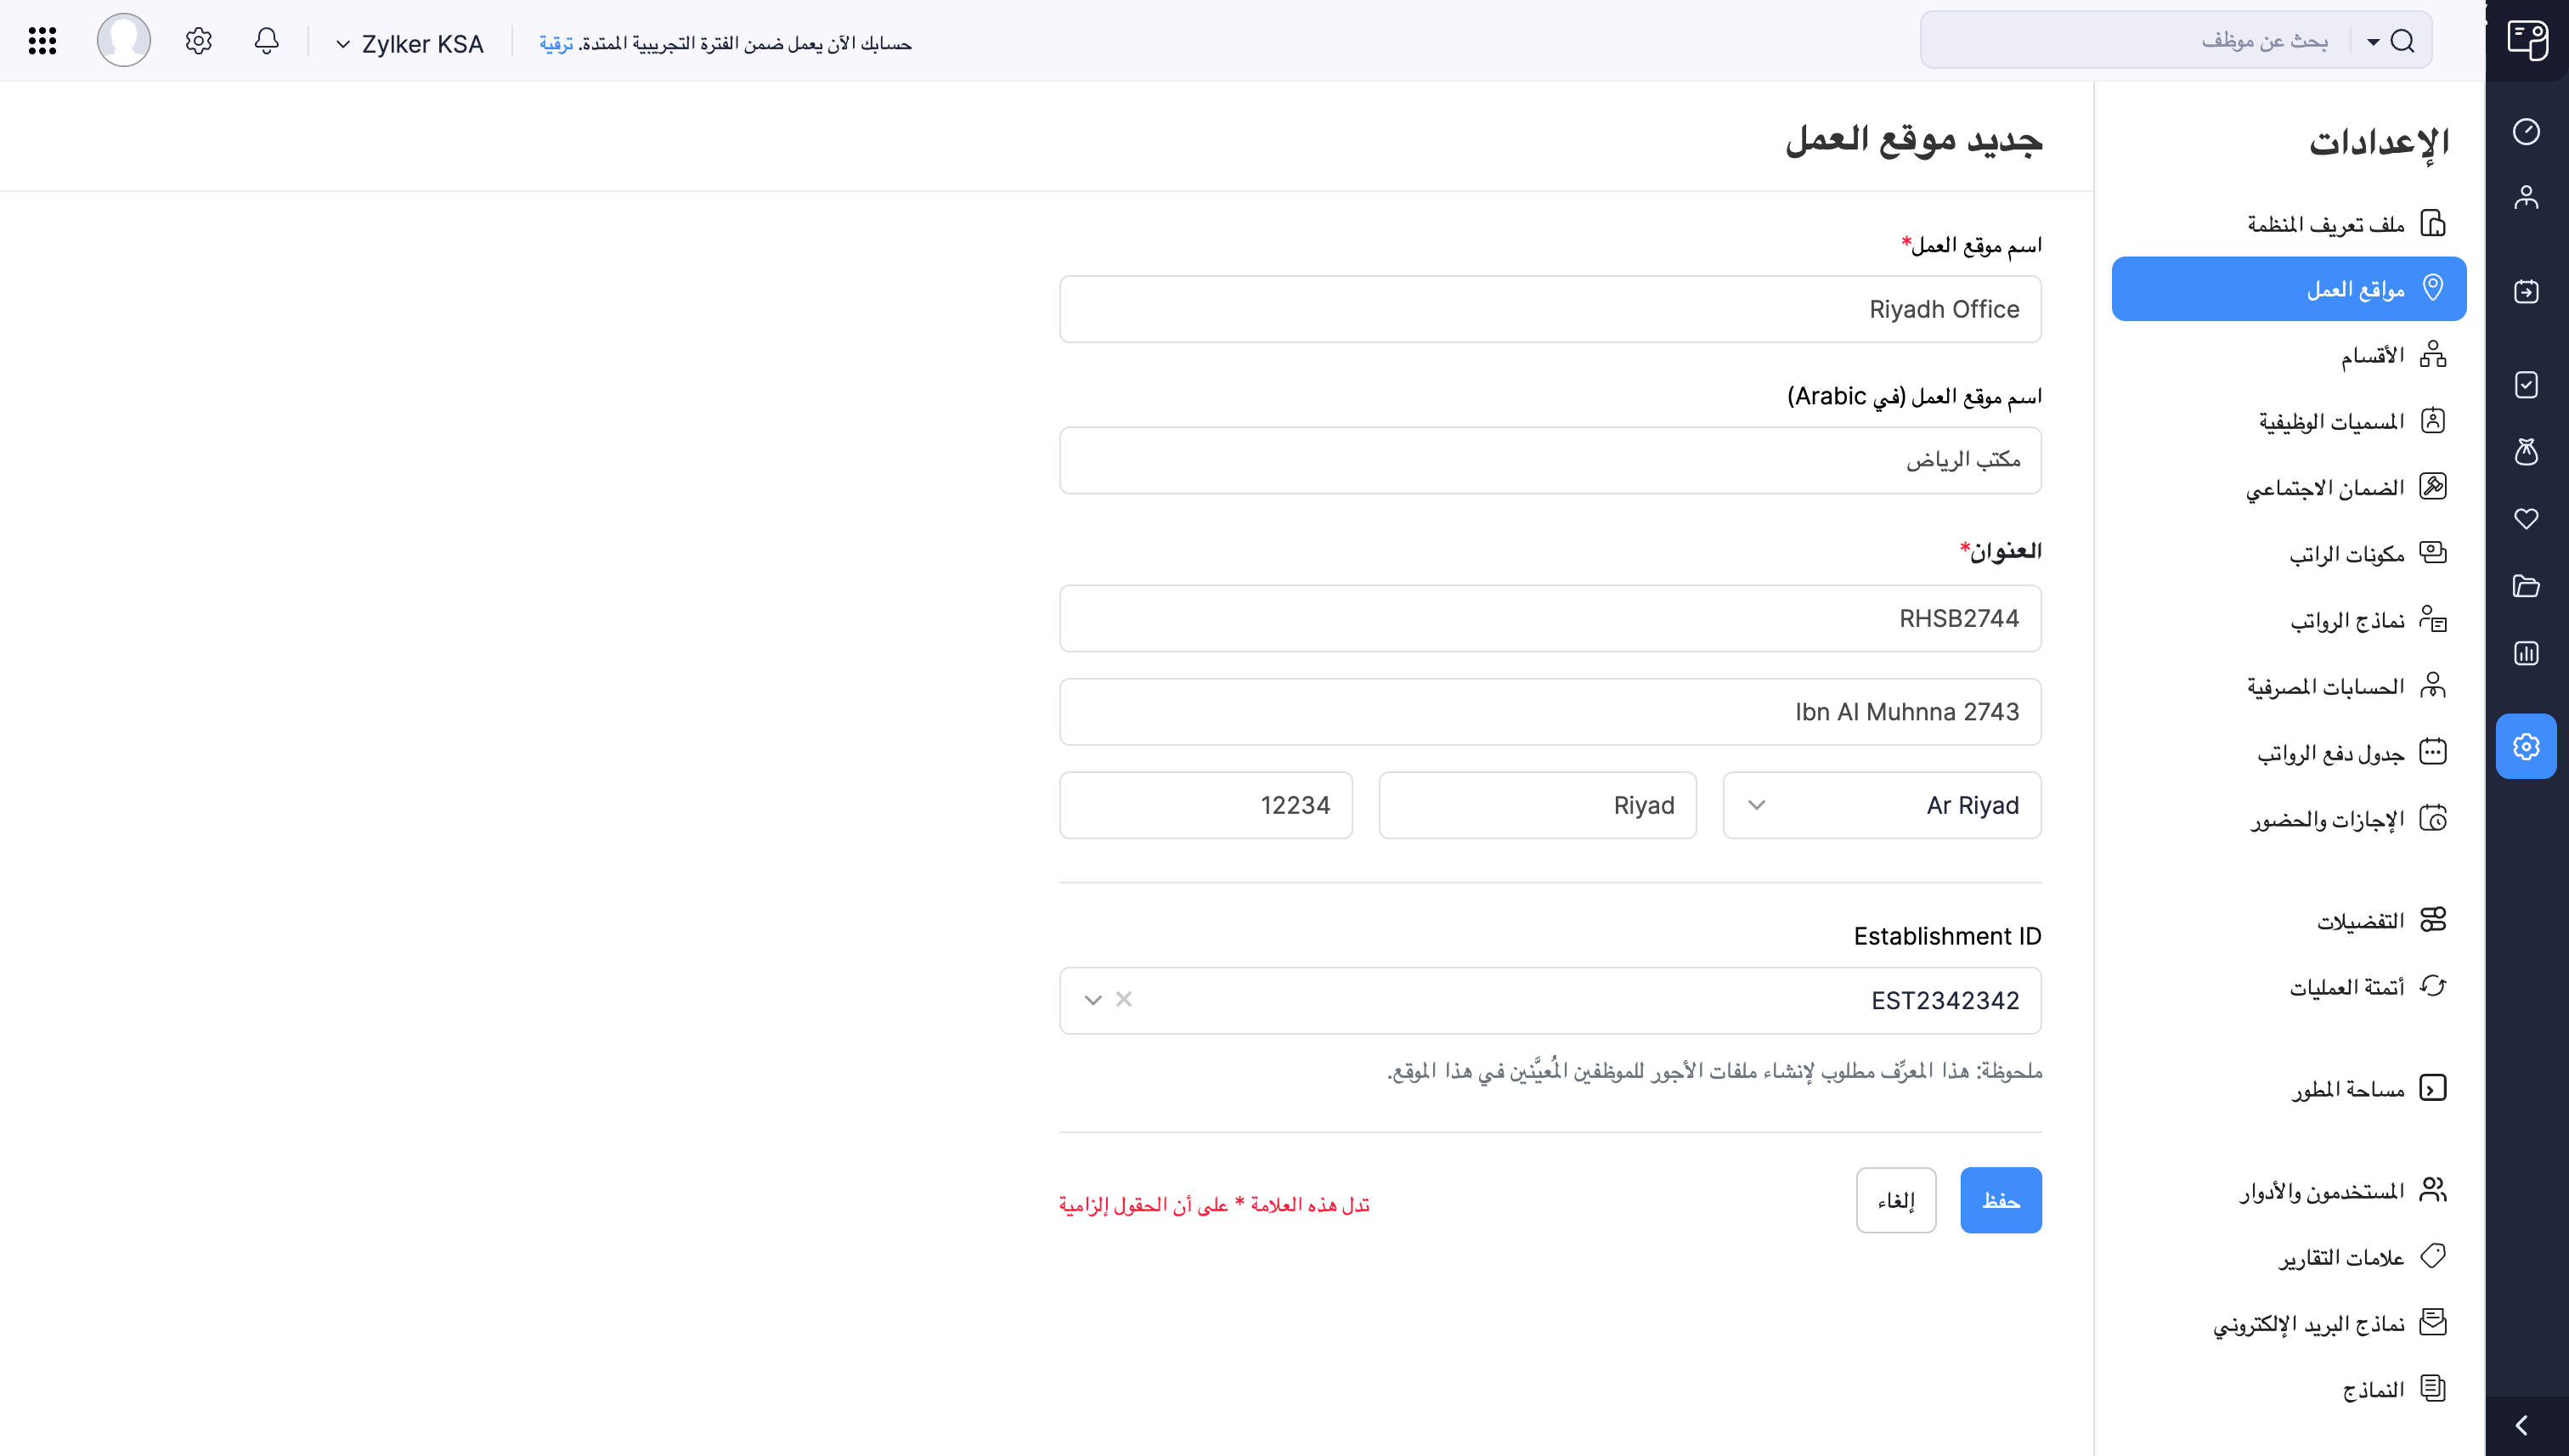2569x1456 pixels.
Task: Select the employees person icon in the right rail
Action: [x=2528, y=197]
